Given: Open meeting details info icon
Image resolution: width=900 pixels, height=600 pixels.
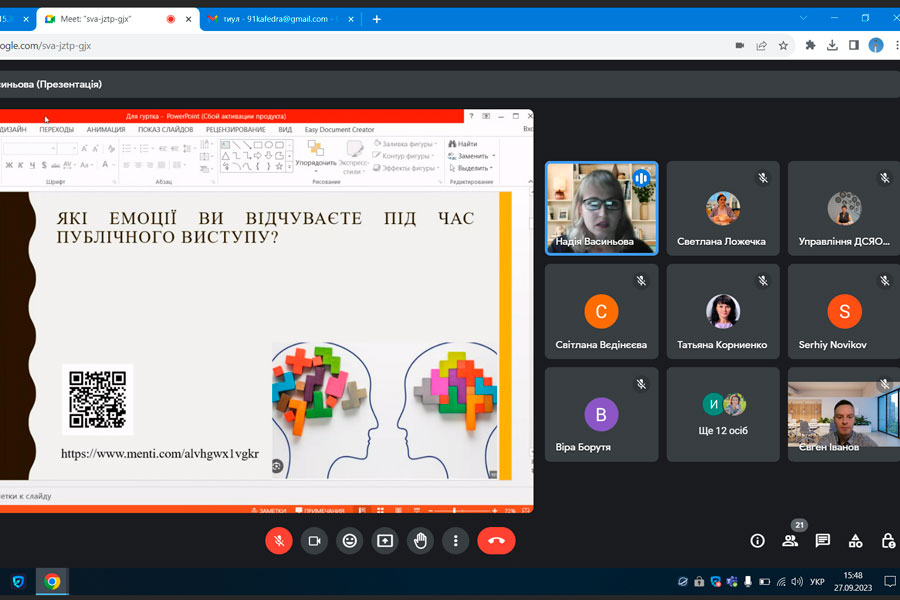Looking at the screenshot, I should tap(757, 540).
